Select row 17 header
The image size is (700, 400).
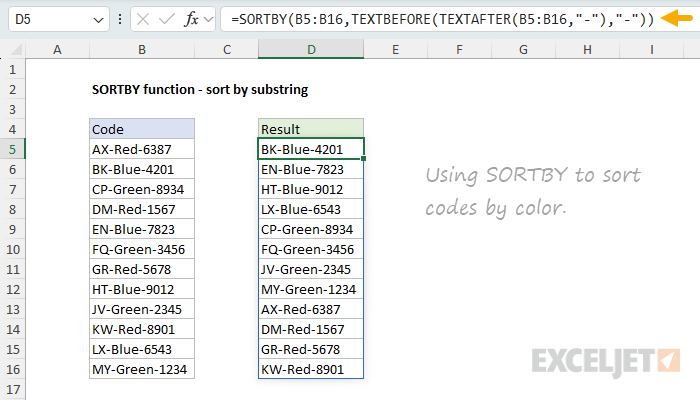click(x=12, y=389)
